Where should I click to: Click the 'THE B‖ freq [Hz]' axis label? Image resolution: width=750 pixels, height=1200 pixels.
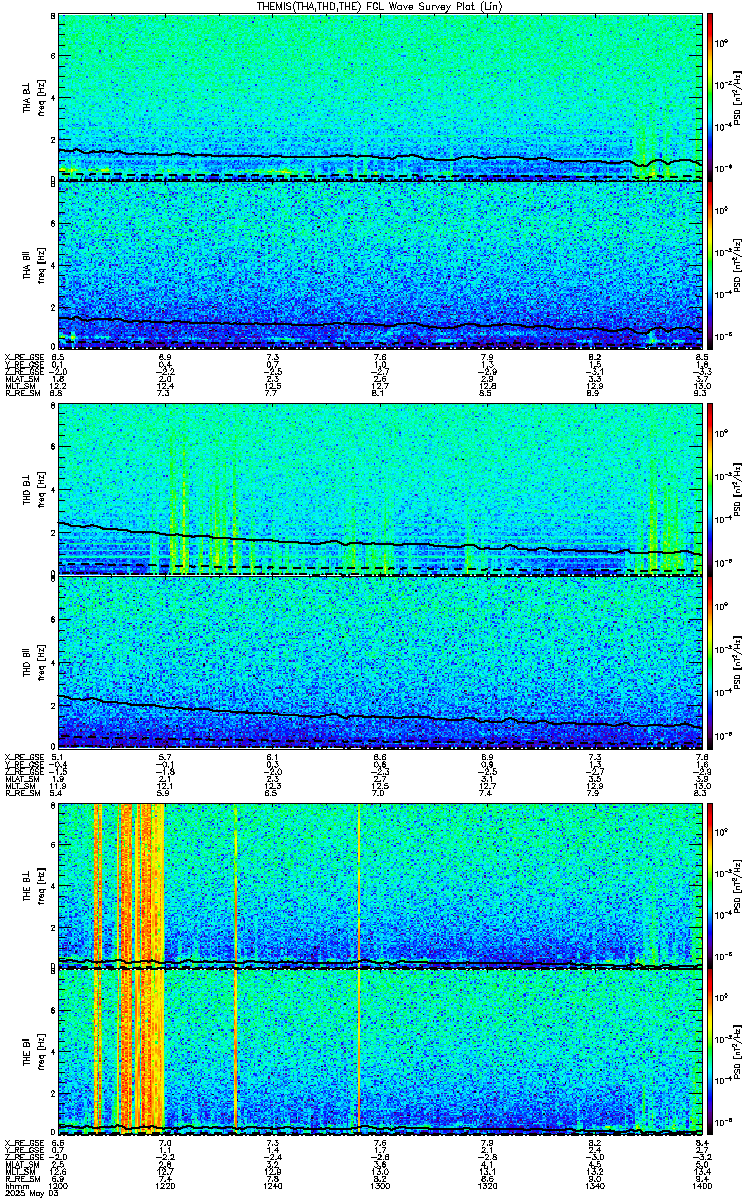tap(35, 1052)
